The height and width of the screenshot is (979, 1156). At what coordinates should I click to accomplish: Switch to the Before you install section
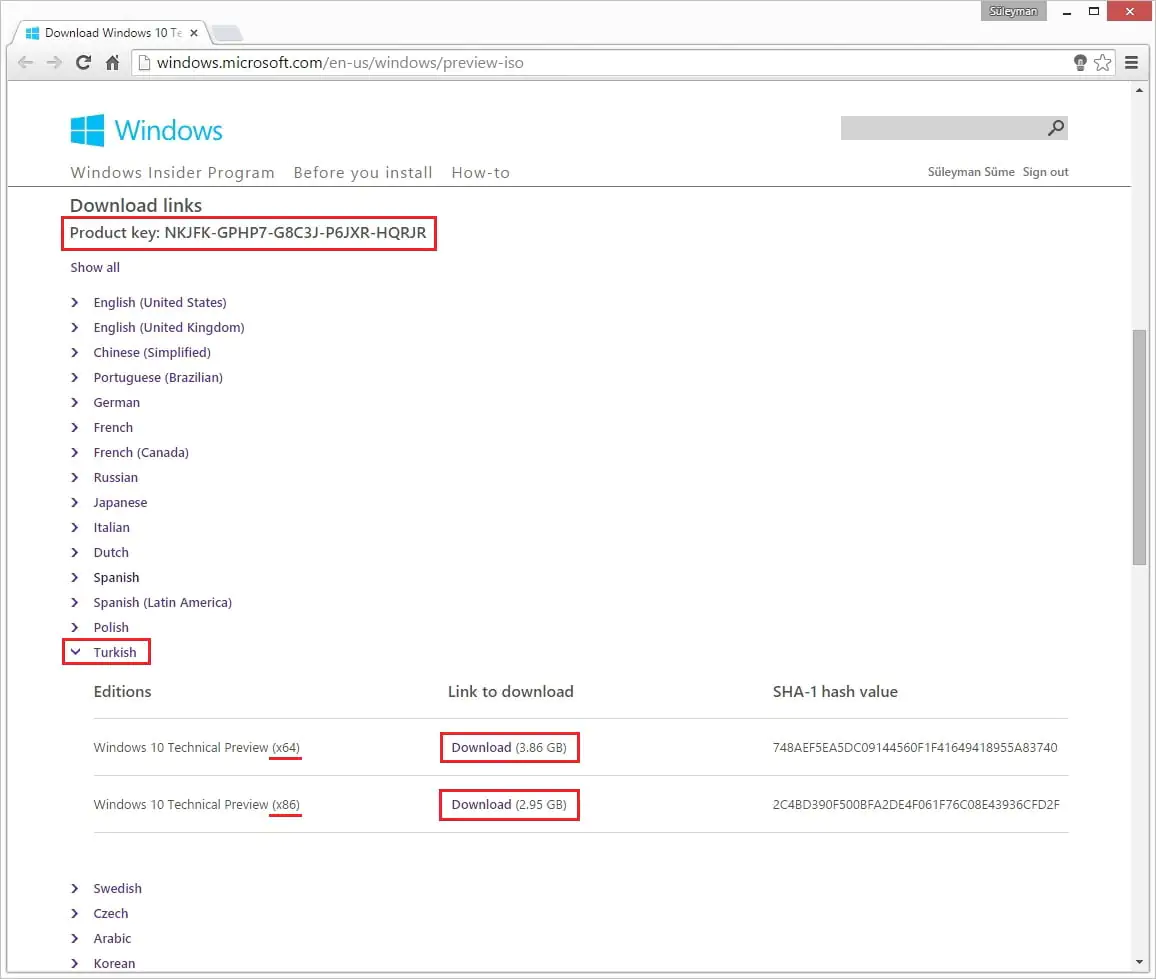(363, 172)
